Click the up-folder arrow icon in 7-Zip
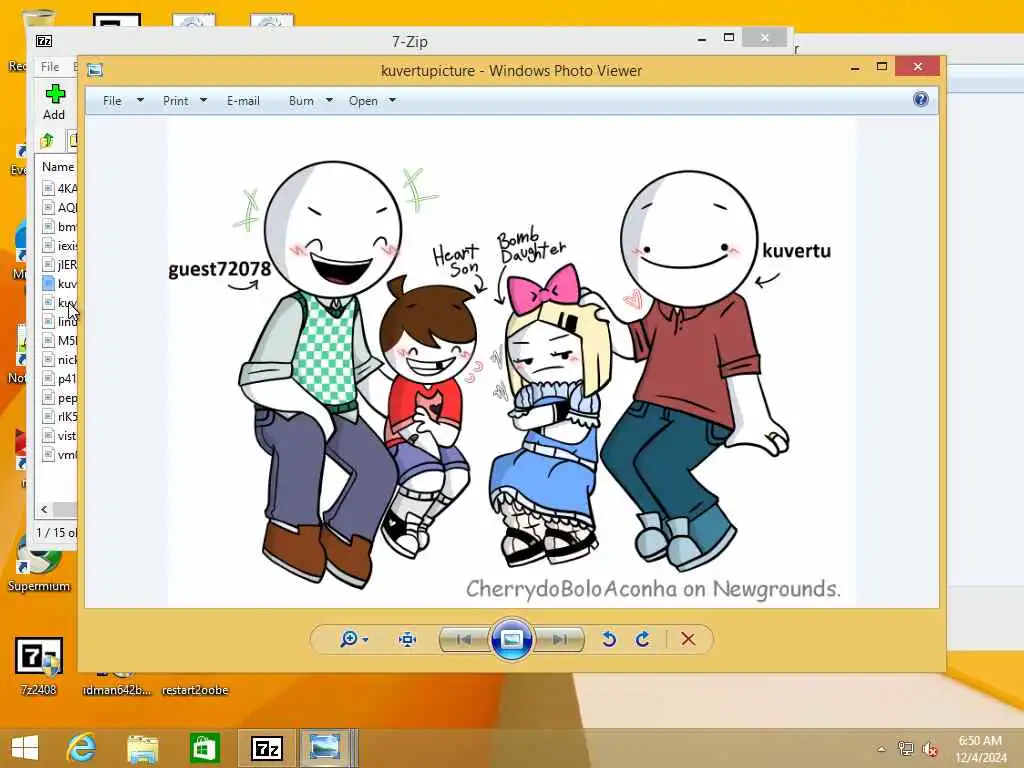 pos(47,140)
